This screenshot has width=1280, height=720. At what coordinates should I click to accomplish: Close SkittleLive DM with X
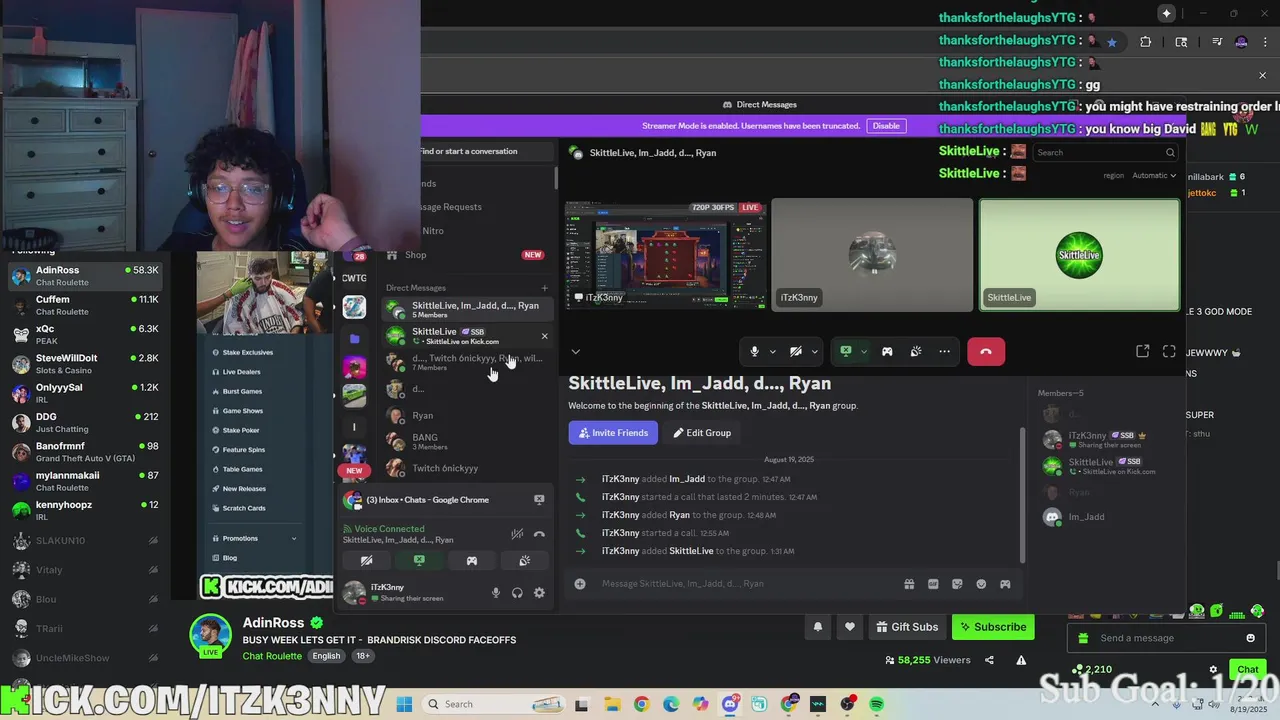[544, 336]
